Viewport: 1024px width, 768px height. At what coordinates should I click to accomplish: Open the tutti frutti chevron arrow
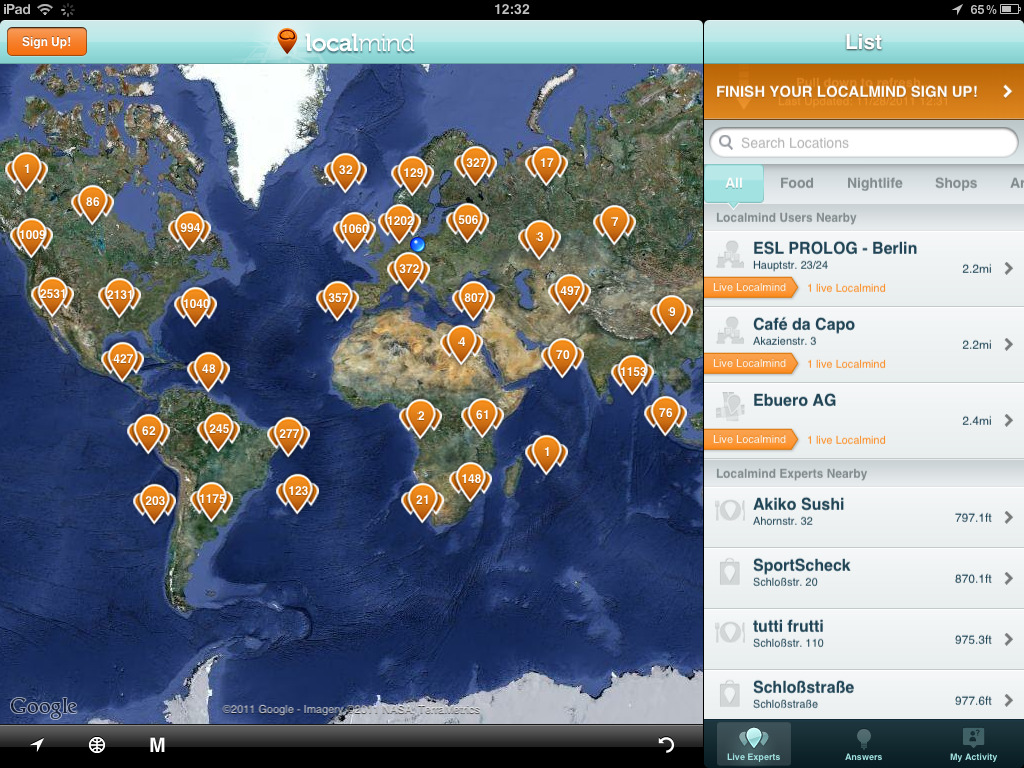(x=1008, y=639)
